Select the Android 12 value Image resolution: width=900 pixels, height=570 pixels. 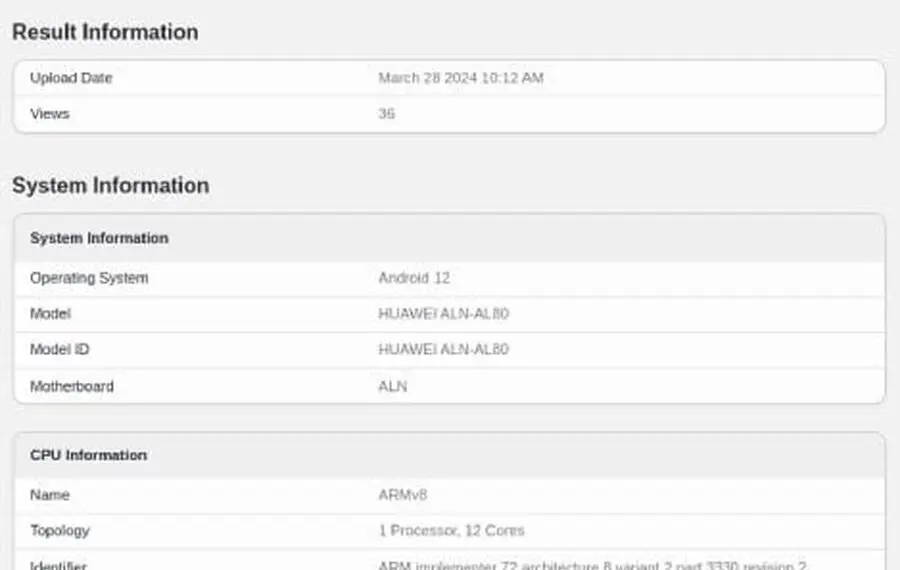click(x=414, y=278)
